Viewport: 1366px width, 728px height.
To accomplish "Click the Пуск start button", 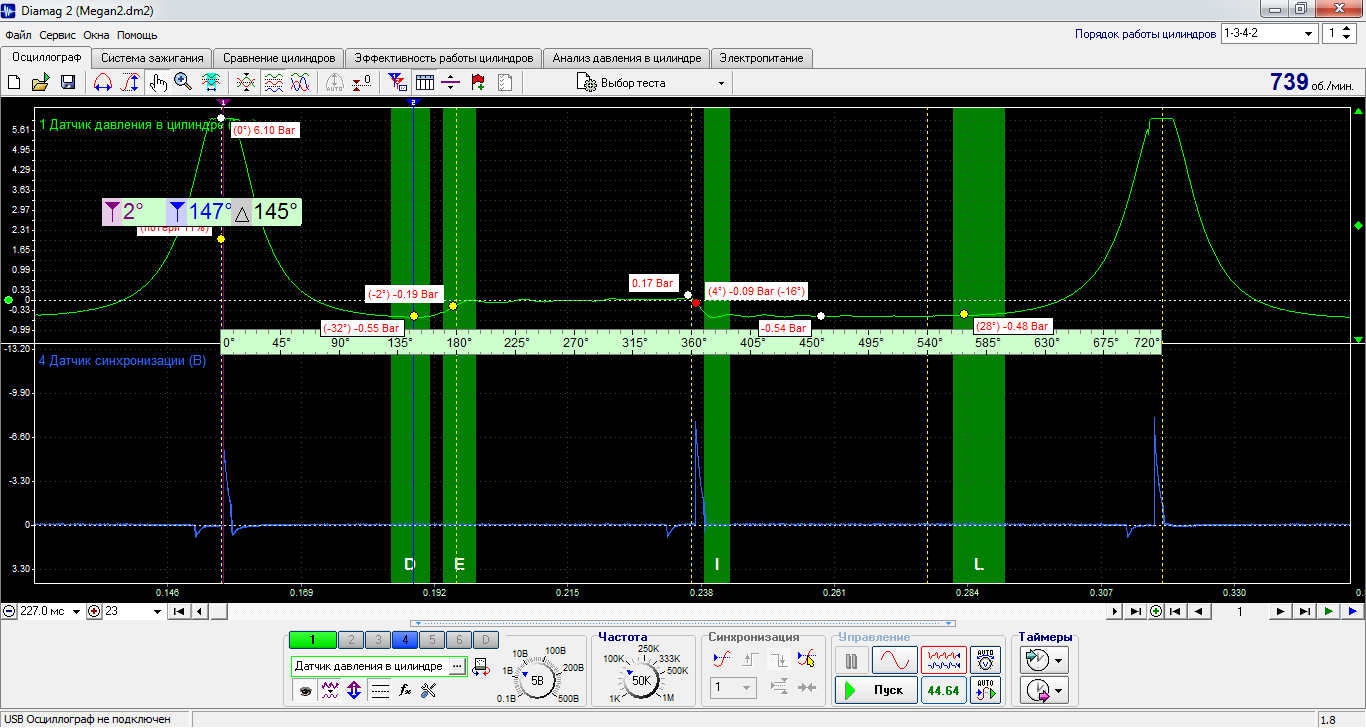I will [x=875, y=690].
